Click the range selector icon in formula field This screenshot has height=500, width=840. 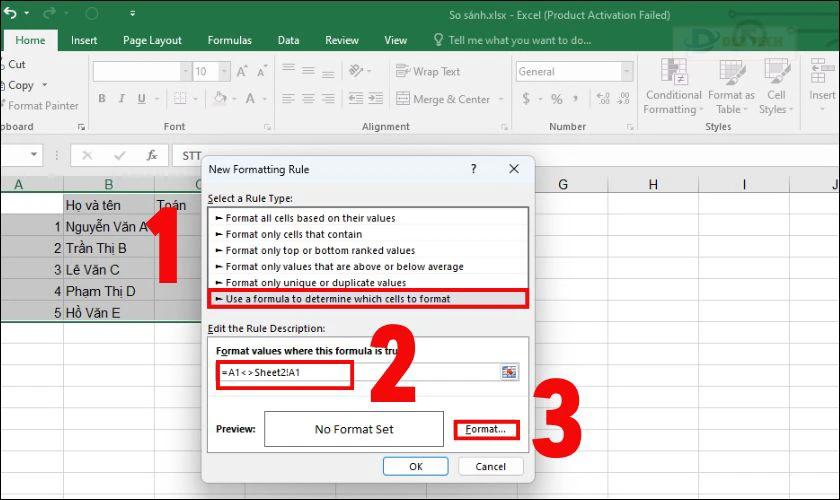tap(509, 372)
